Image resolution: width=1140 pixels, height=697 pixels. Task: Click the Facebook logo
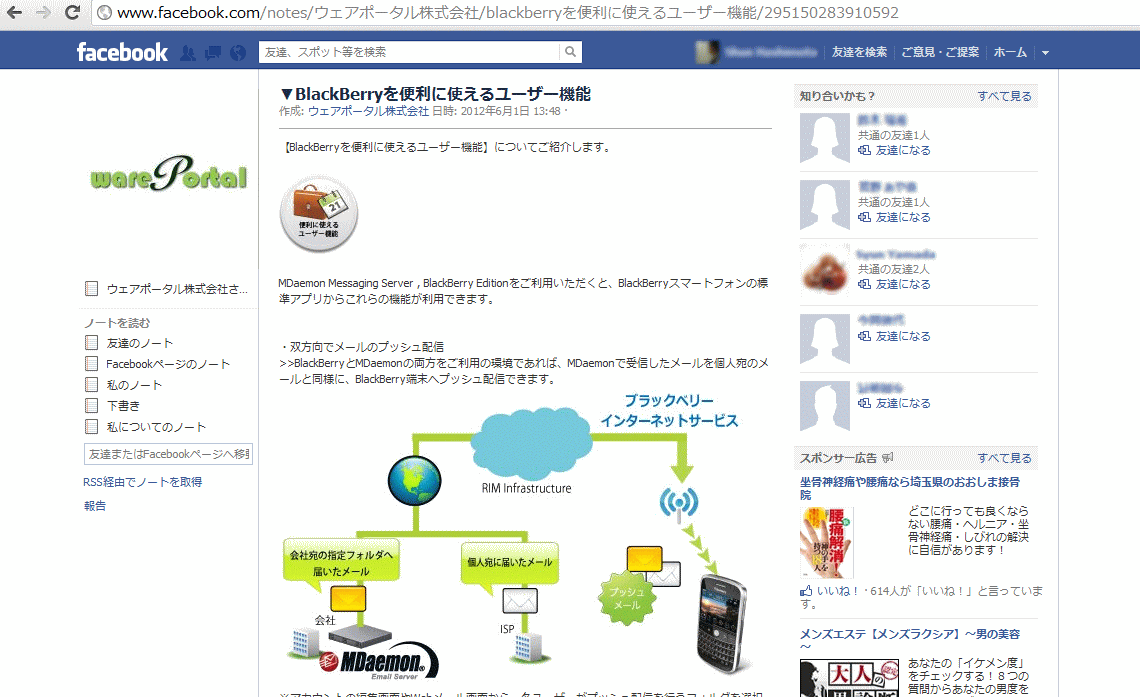(x=122, y=52)
